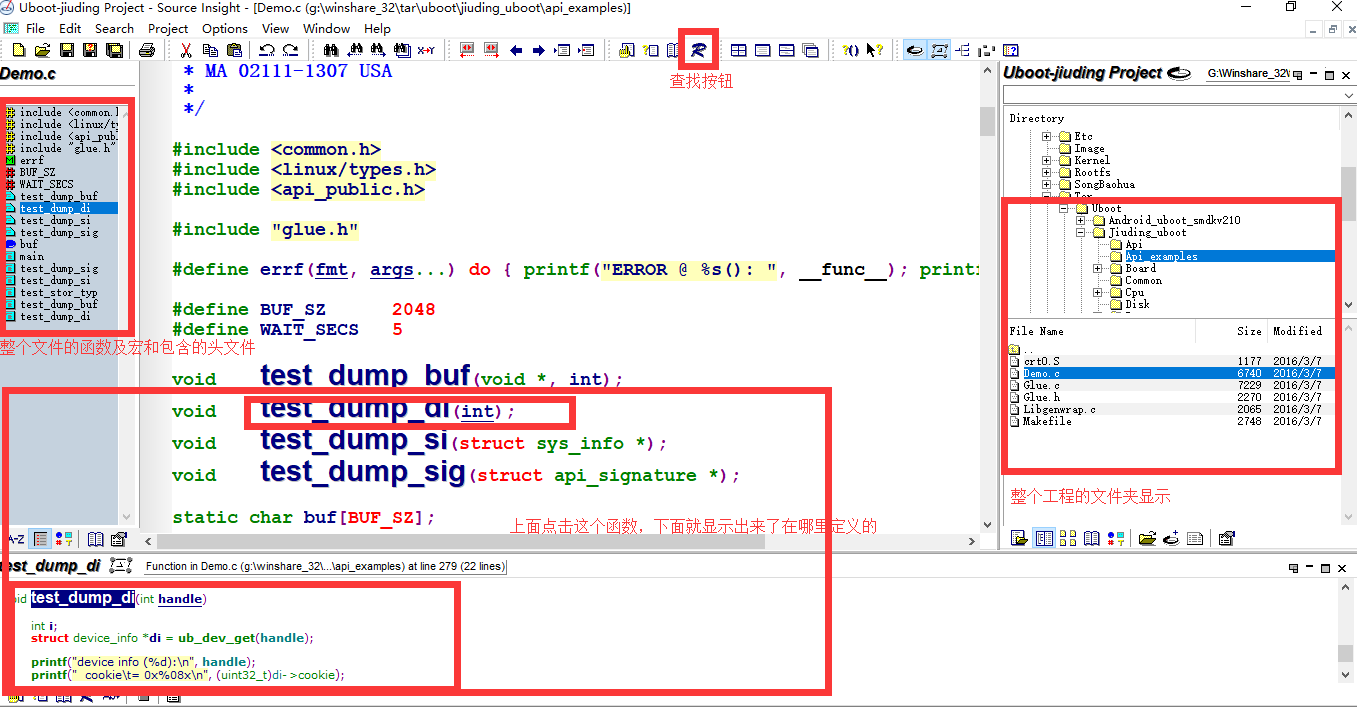1357x707 pixels.
Task: Expand the Etc folder in Directory tree
Action: coord(1046,137)
